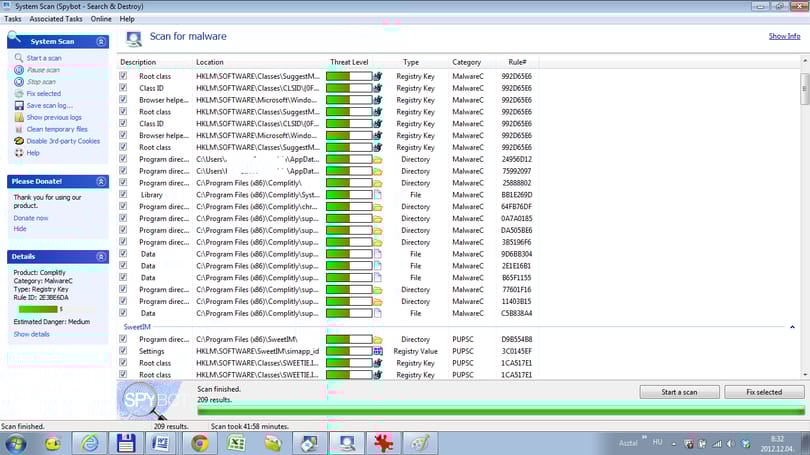Click the Stop scan icon in sidebar
The image size is (810, 455).
pyautogui.click(x=19, y=82)
